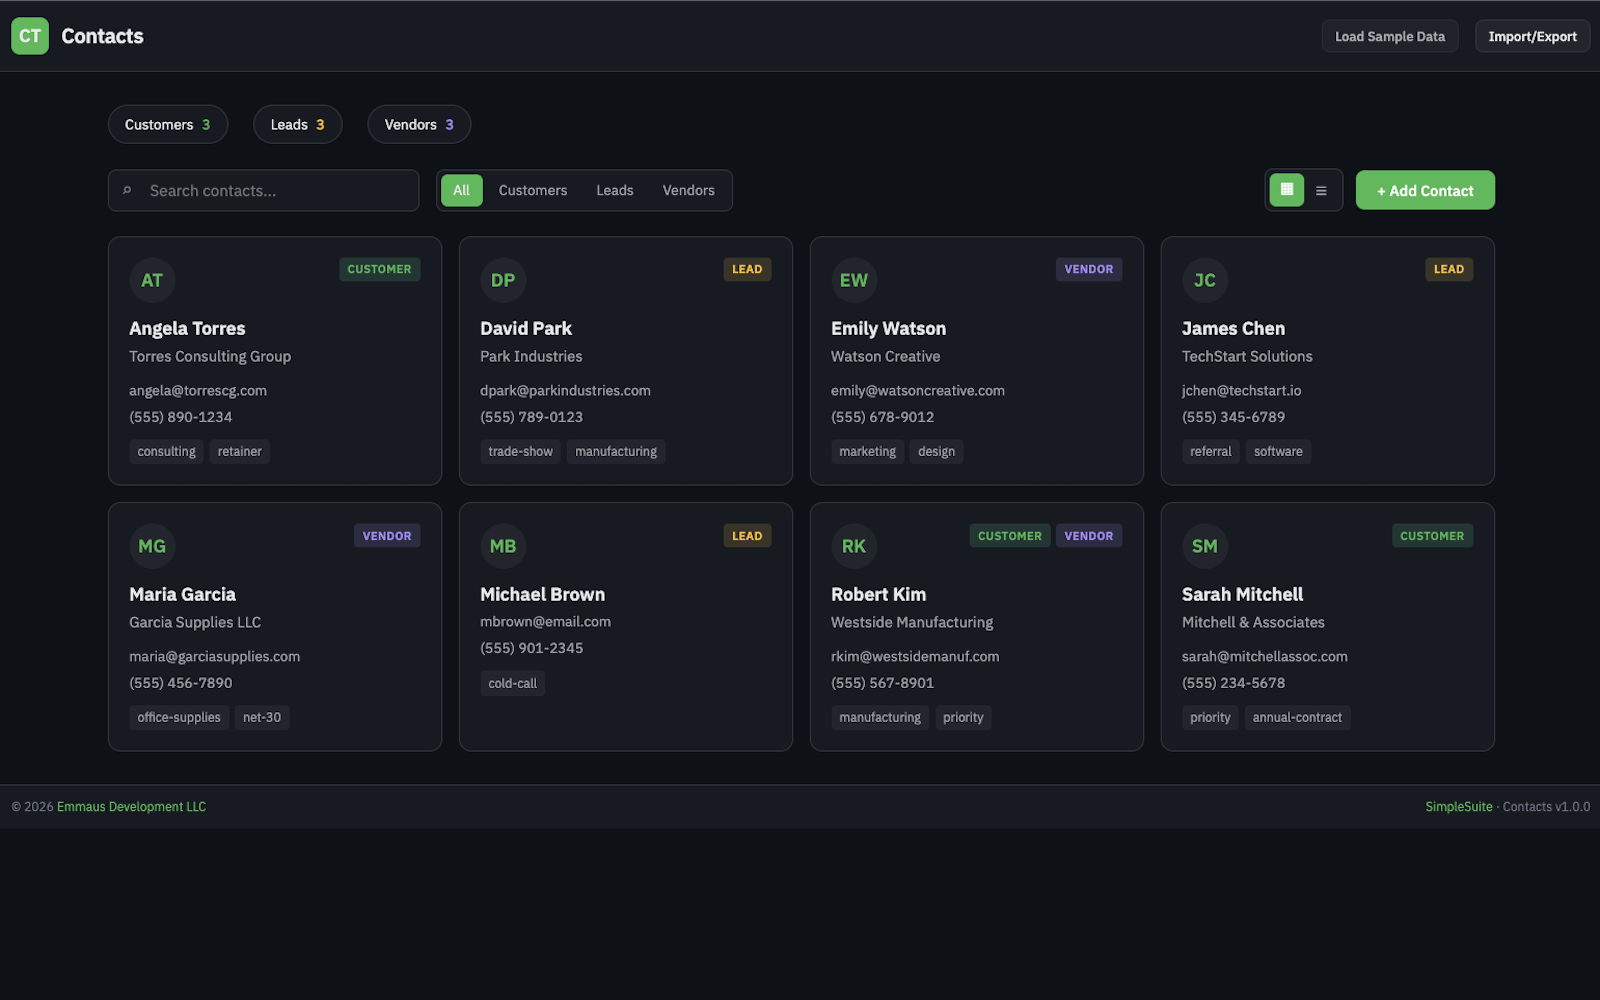The image size is (1600, 1000).
Task: Open the Import/Export menu
Action: (x=1532, y=36)
